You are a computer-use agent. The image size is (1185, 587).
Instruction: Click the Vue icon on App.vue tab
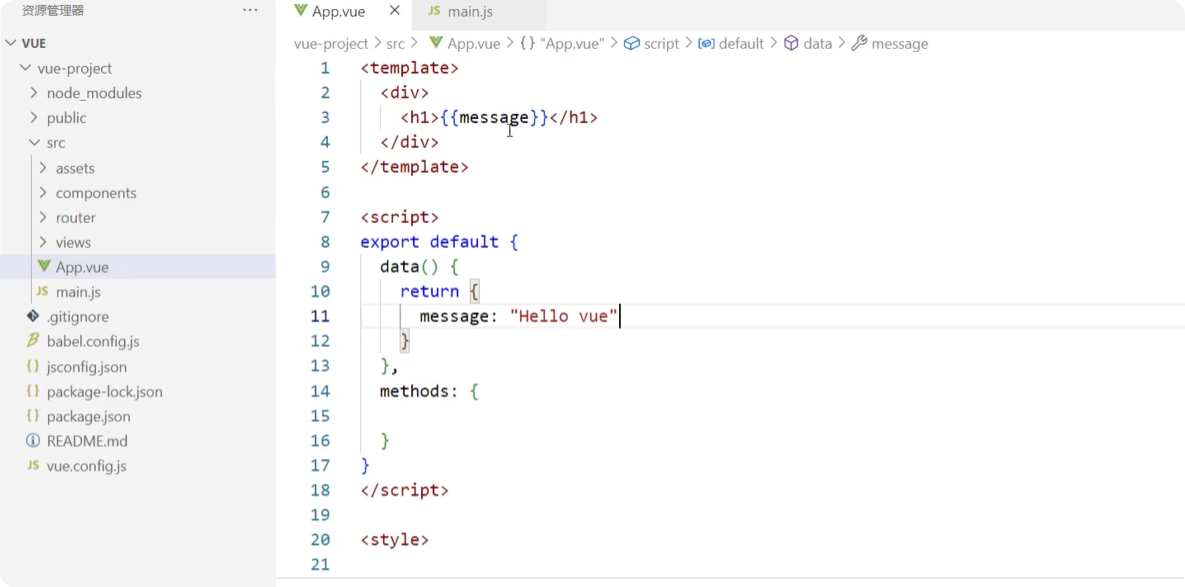pos(301,11)
